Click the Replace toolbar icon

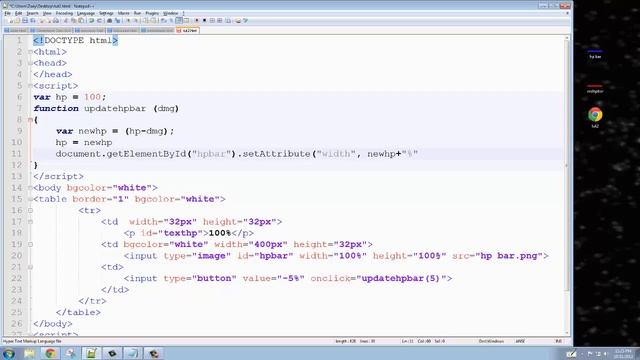118,20
